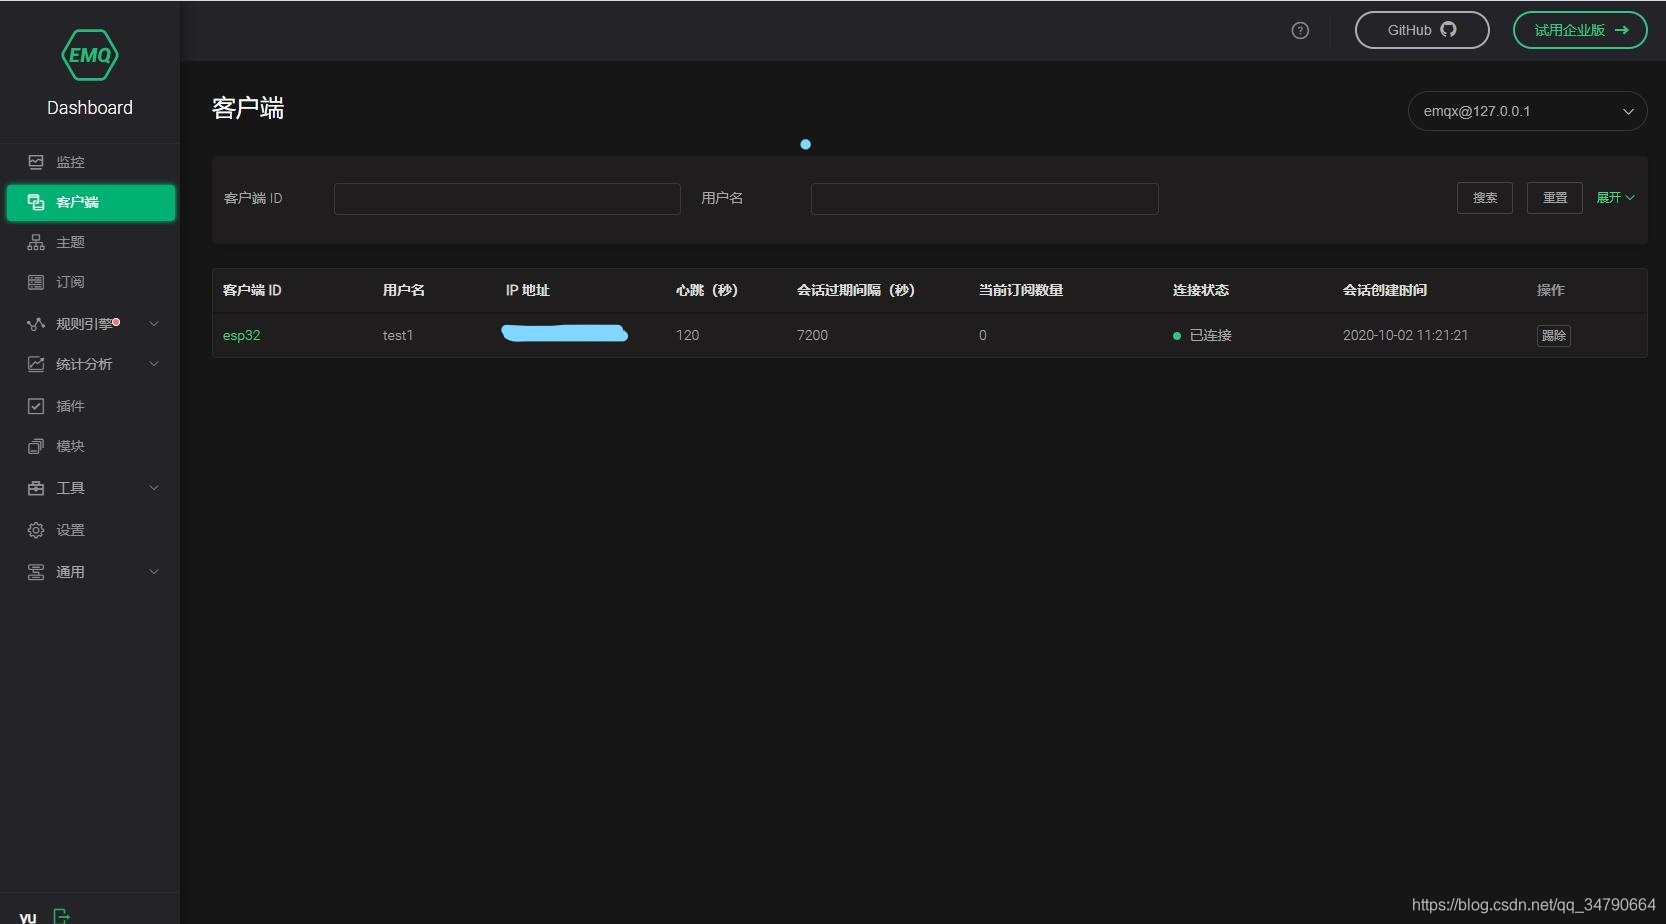Expand the 统计分析 statistics submenu chevron

[x=154, y=364]
